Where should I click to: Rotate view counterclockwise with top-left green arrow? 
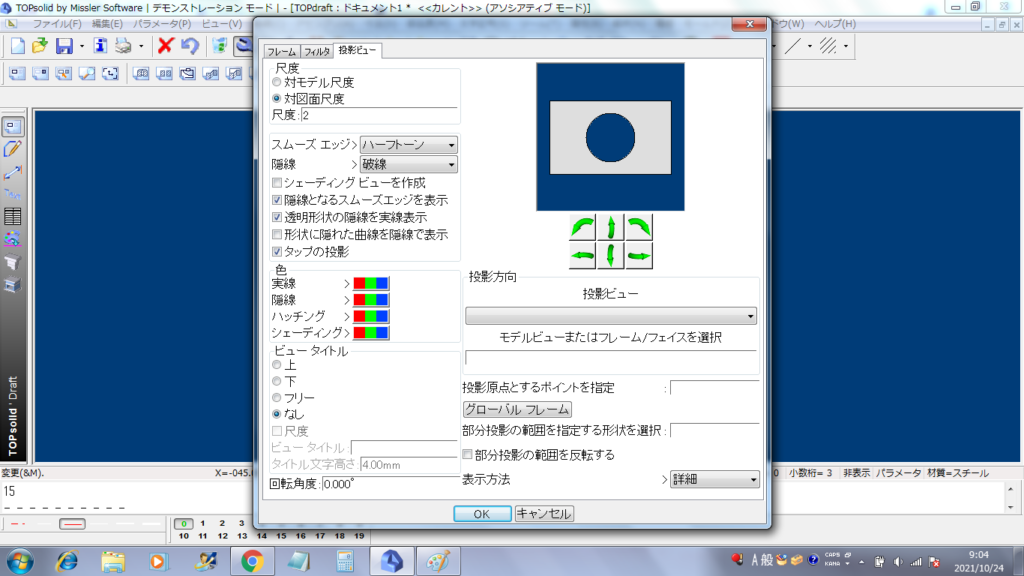click(582, 228)
